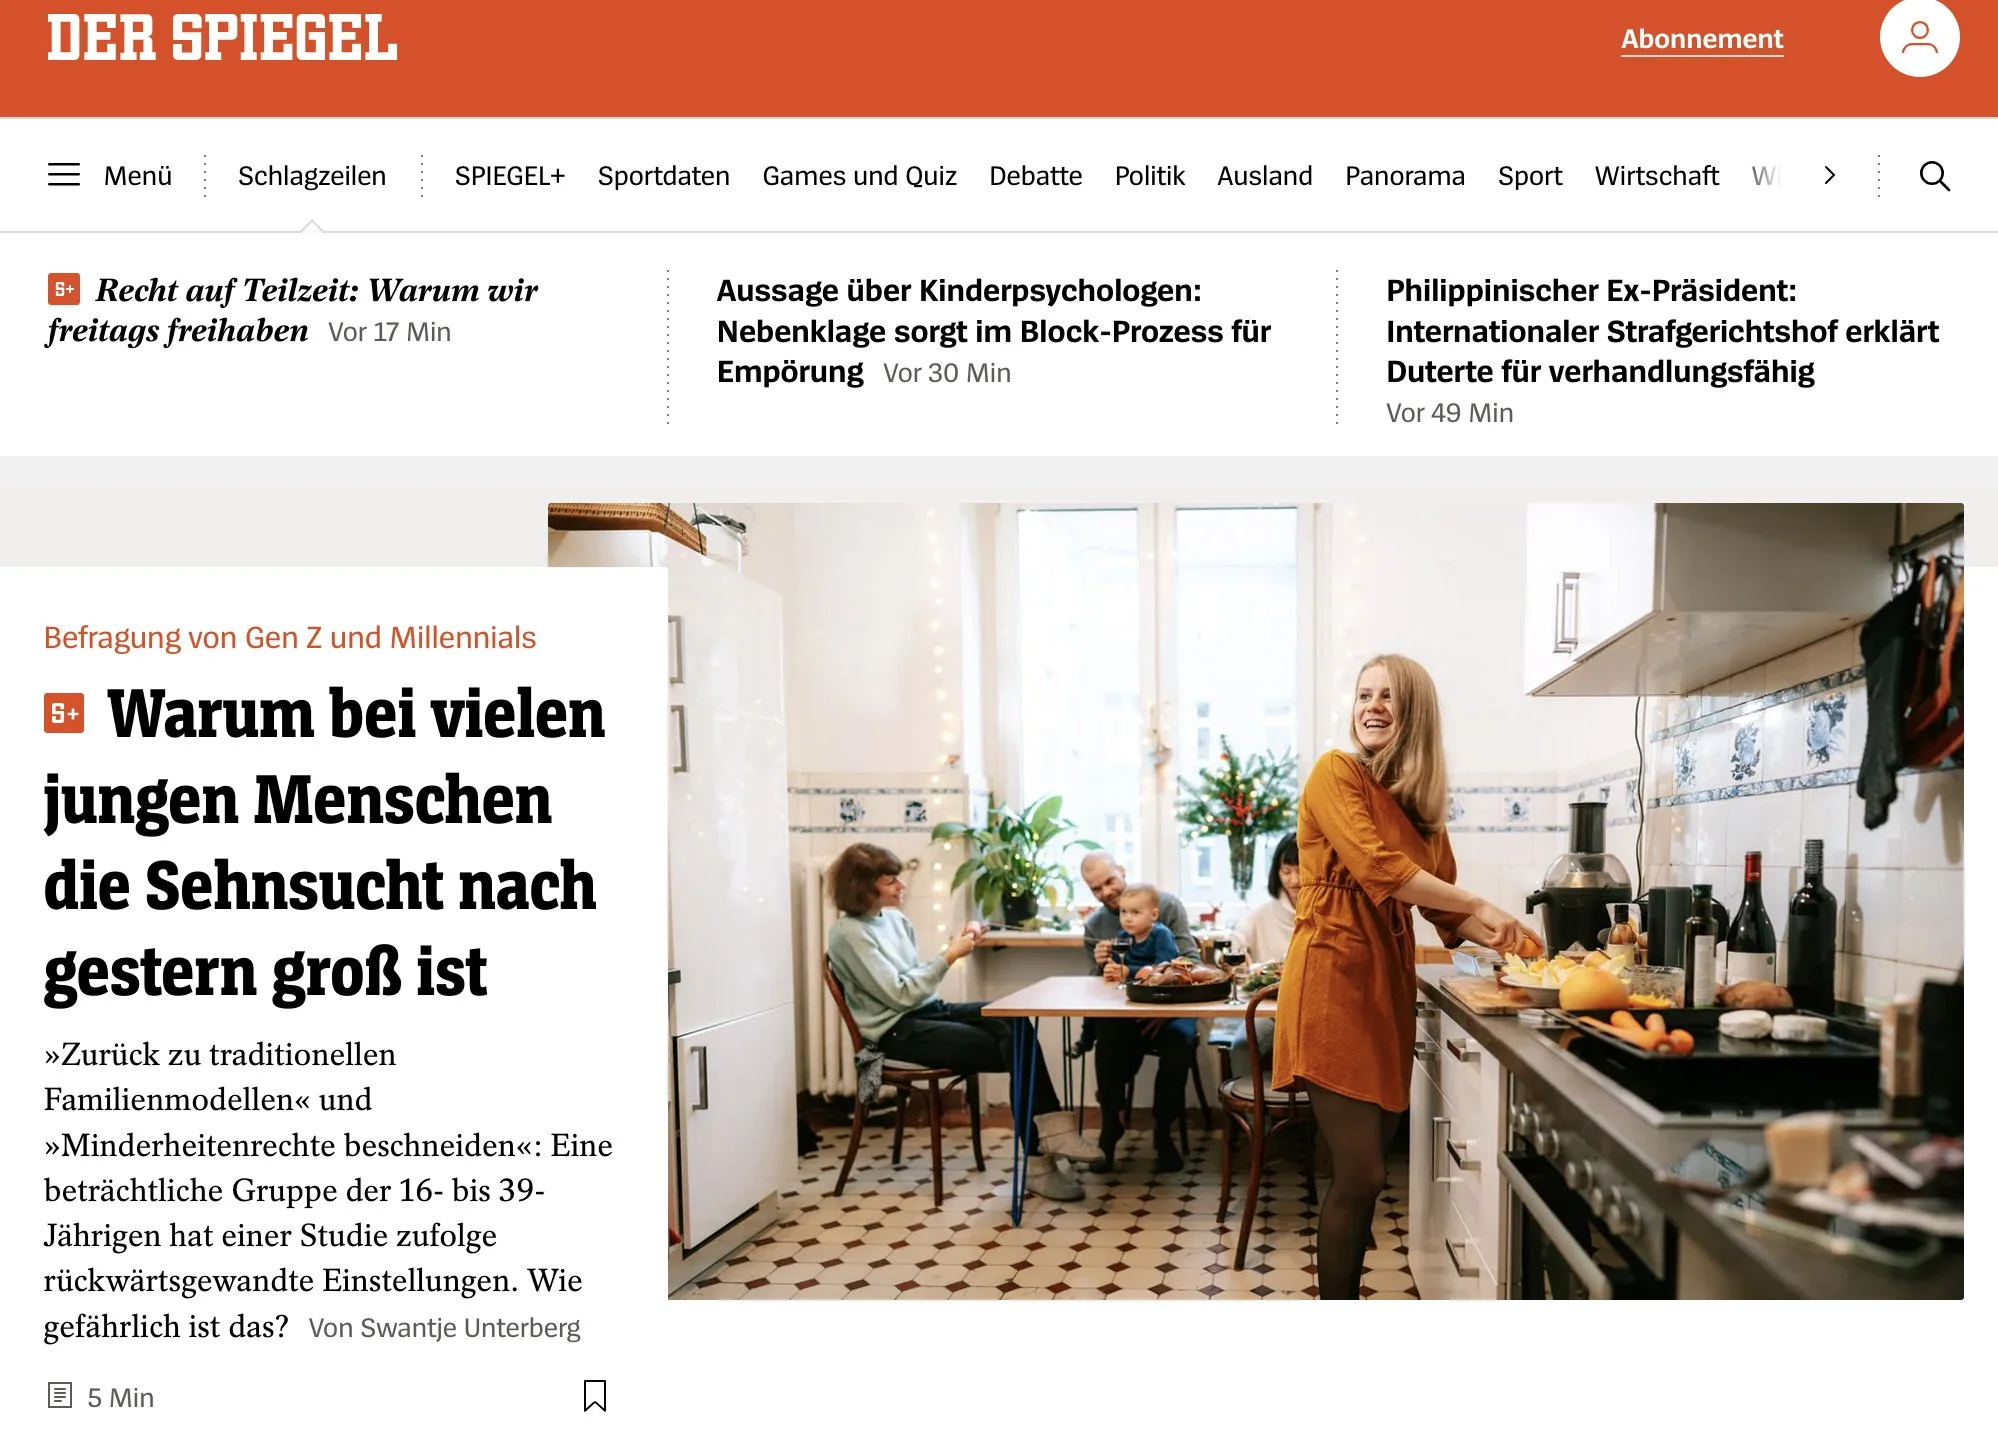
Task: Go to the SPIEGEL+ section
Action: [x=510, y=176]
